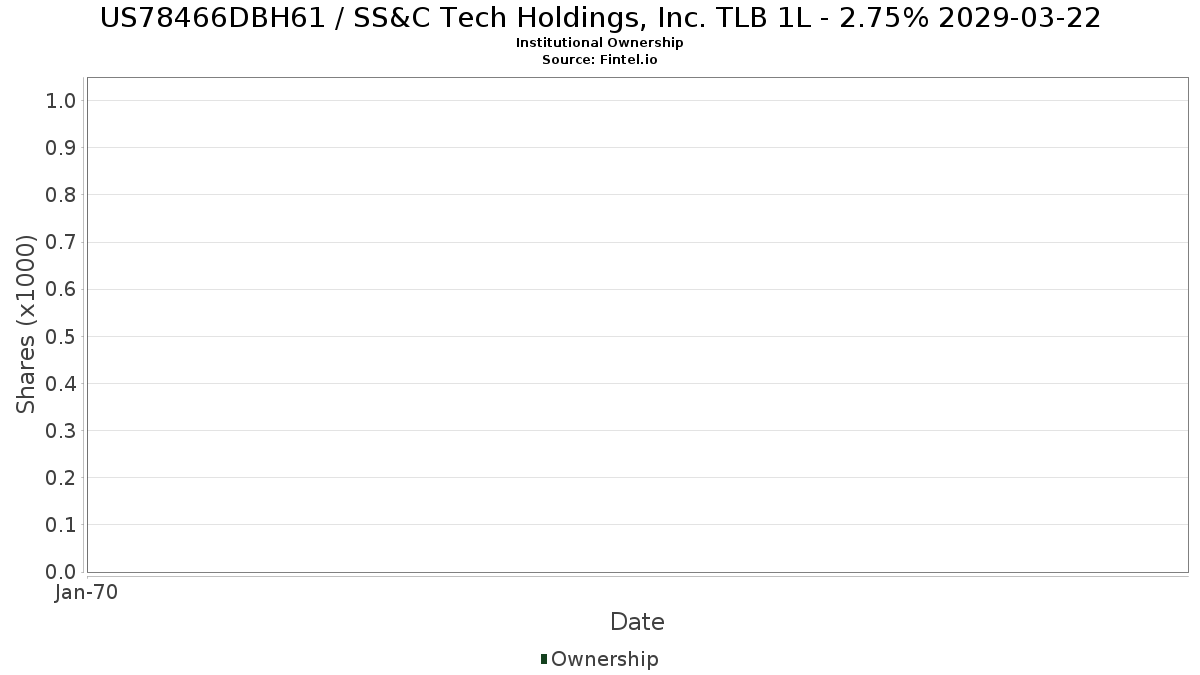Click the 0.1 y-axis tick label
This screenshot has width=1200, height=675.
(61, 525)
